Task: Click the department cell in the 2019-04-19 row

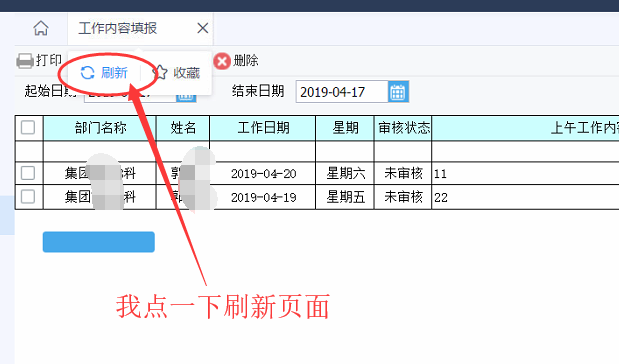Action: (x=100, y=197)
